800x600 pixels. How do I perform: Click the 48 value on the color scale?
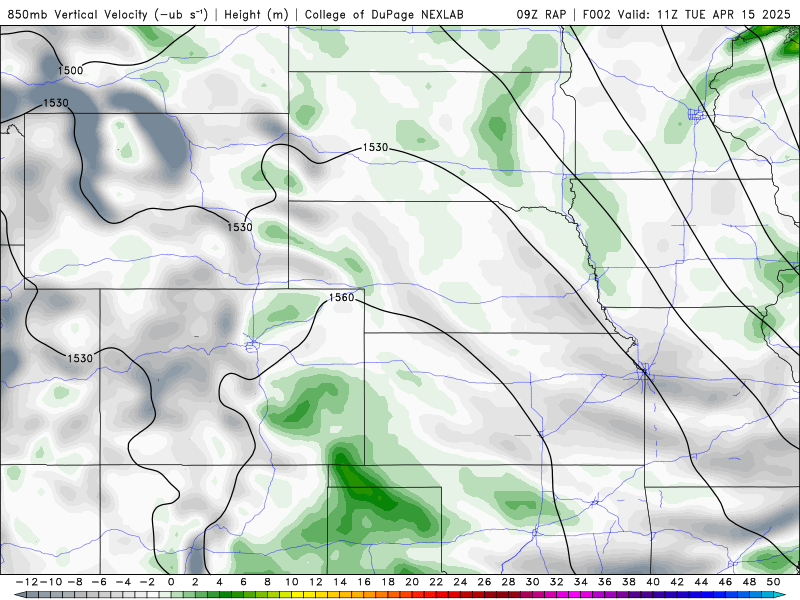click(x=749, y=582)
